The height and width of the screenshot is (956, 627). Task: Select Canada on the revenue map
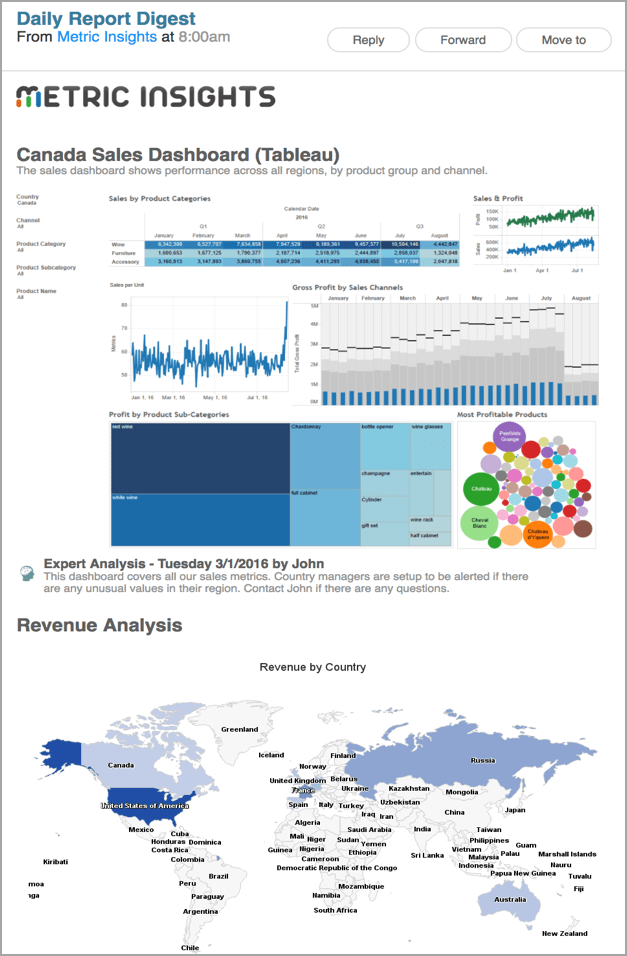coord(121,765)
